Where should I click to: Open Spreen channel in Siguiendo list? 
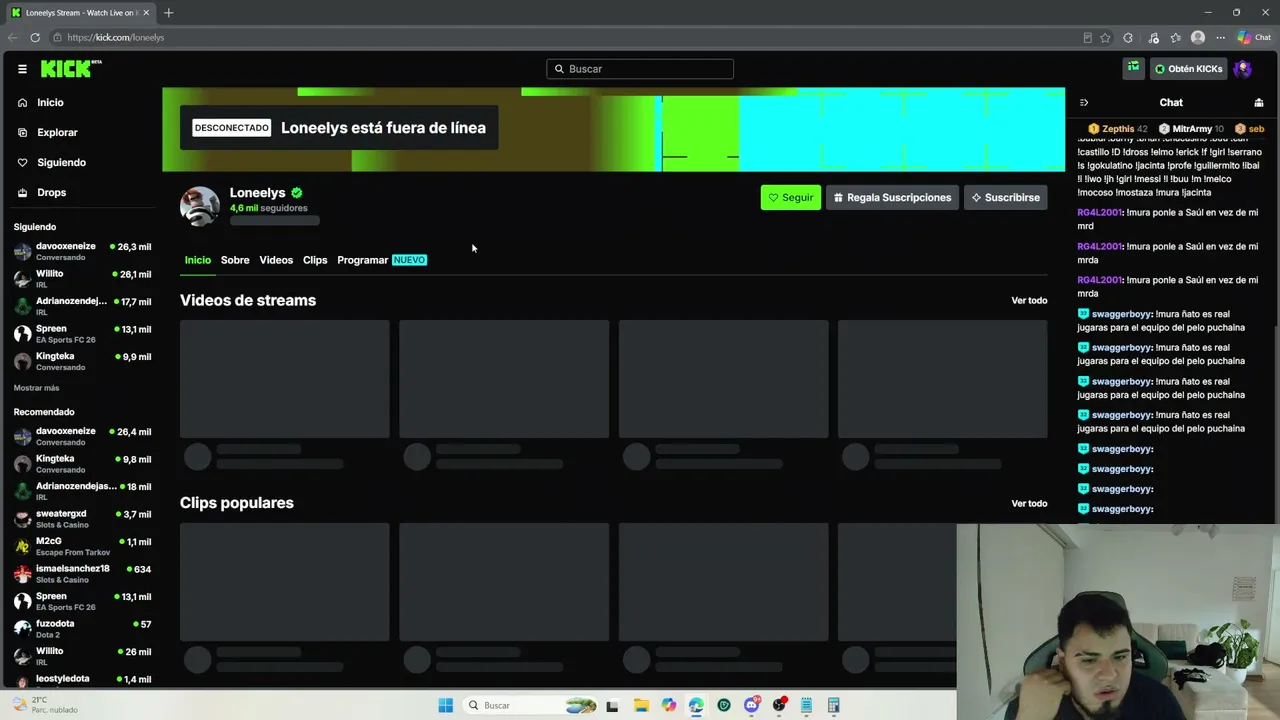tap(82, 334)
